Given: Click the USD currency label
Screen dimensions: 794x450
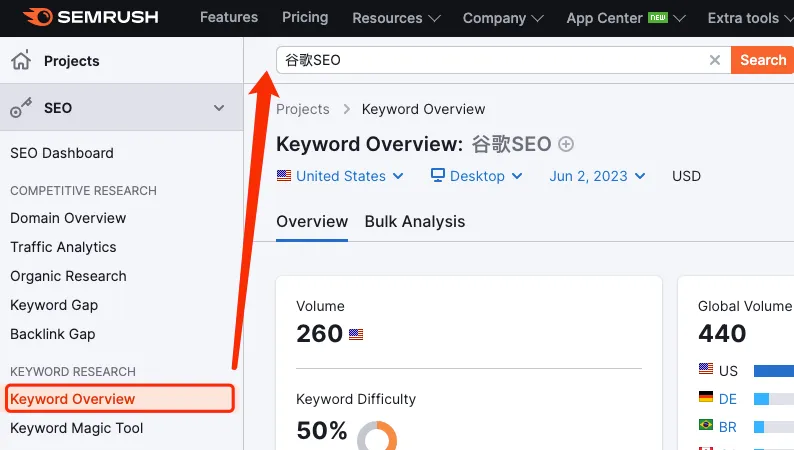Looking at the screenshot, I should [686, 176].
